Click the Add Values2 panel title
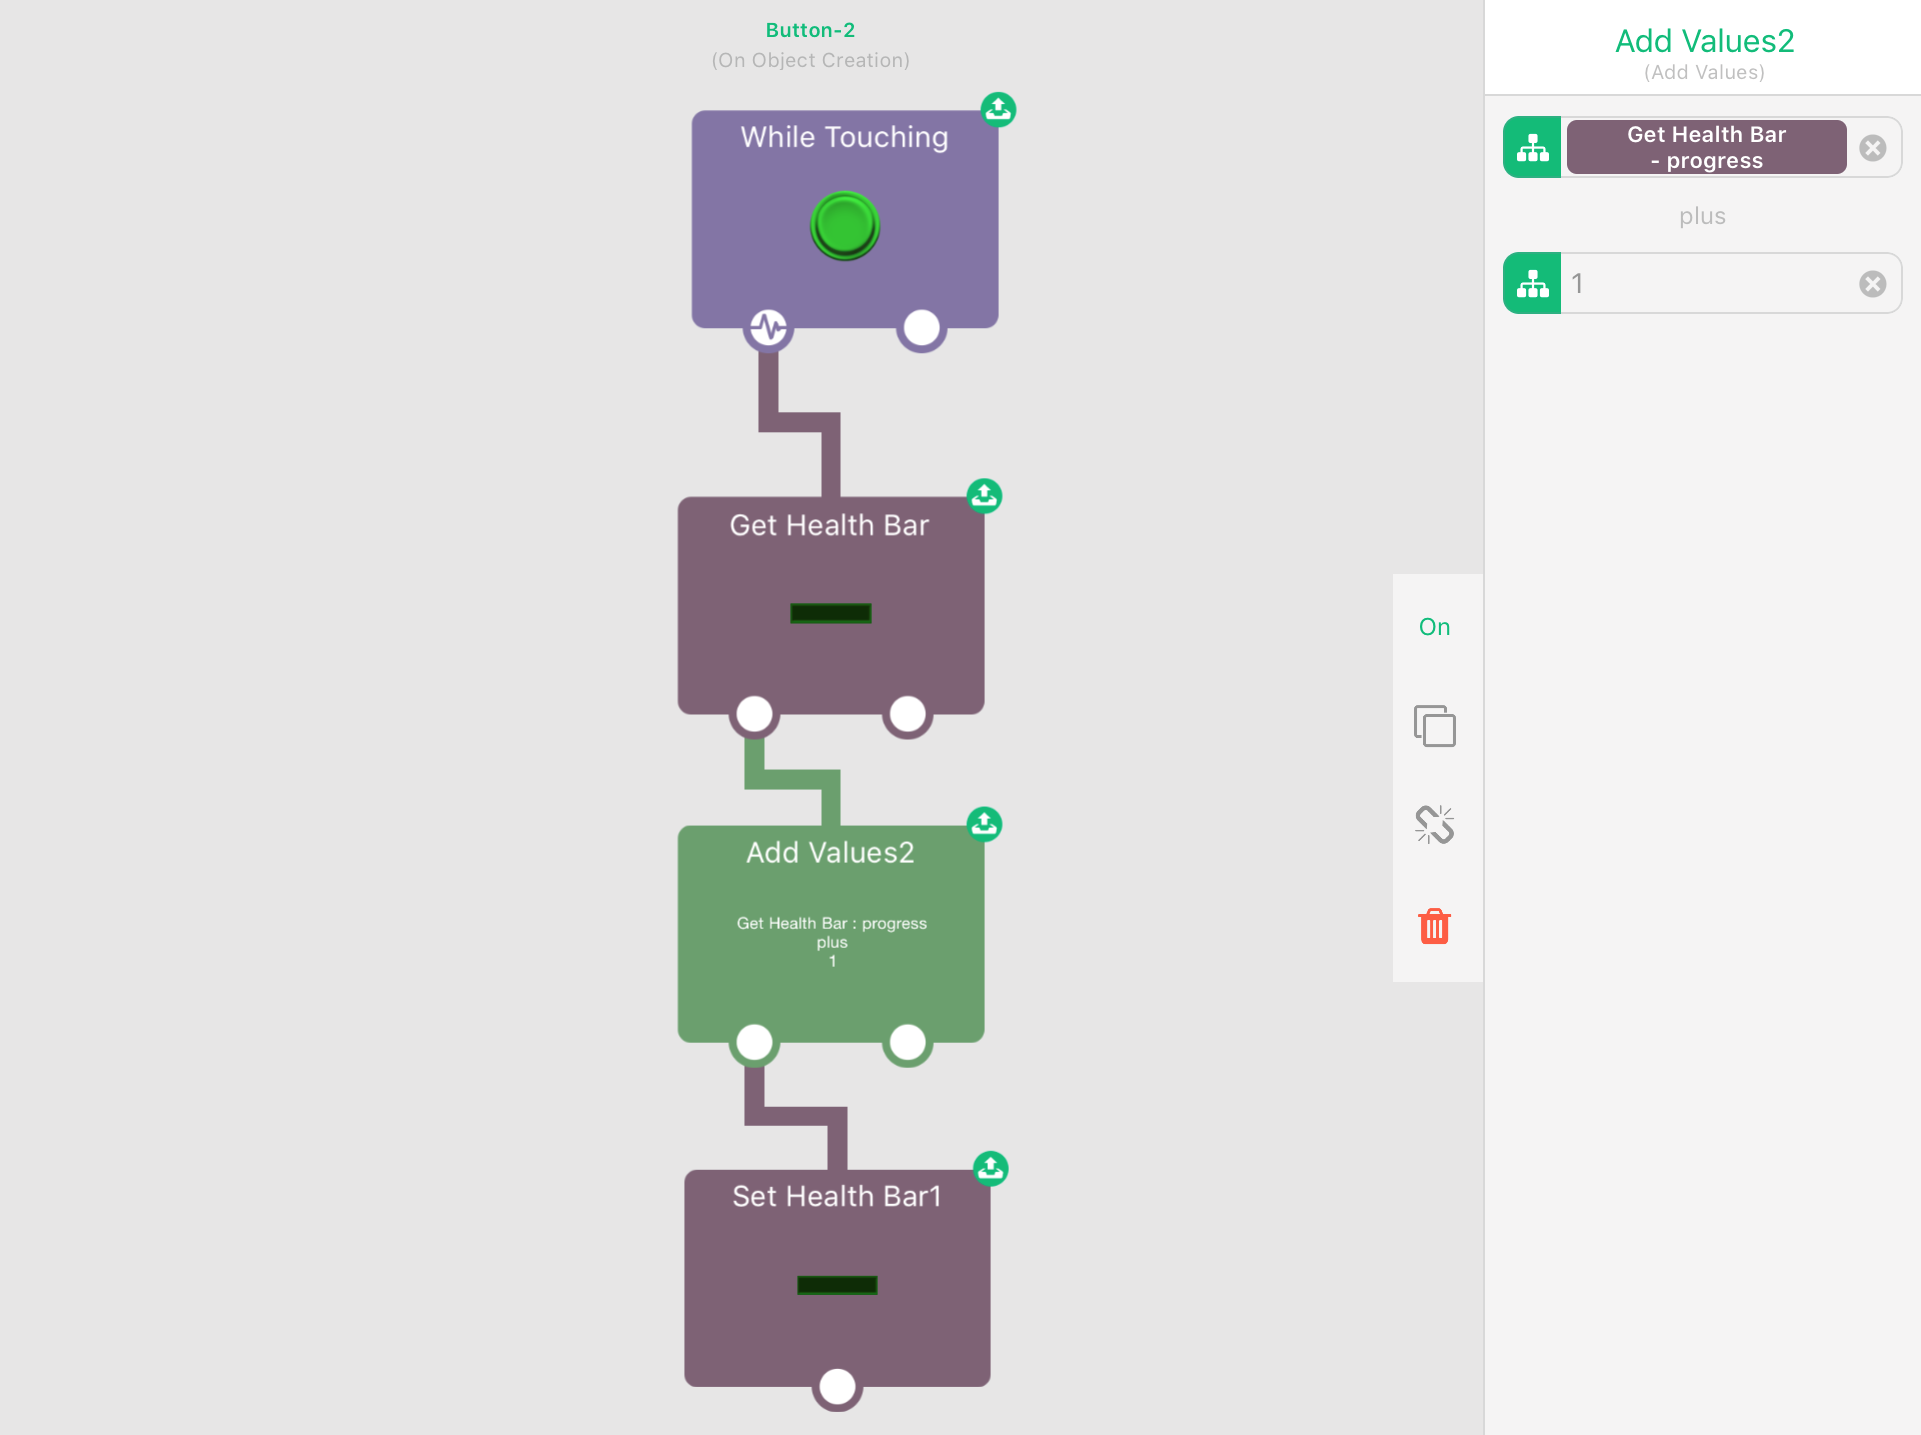Image resolution: width=1921 pixels, height=1435 pixels. [1704, 41]
